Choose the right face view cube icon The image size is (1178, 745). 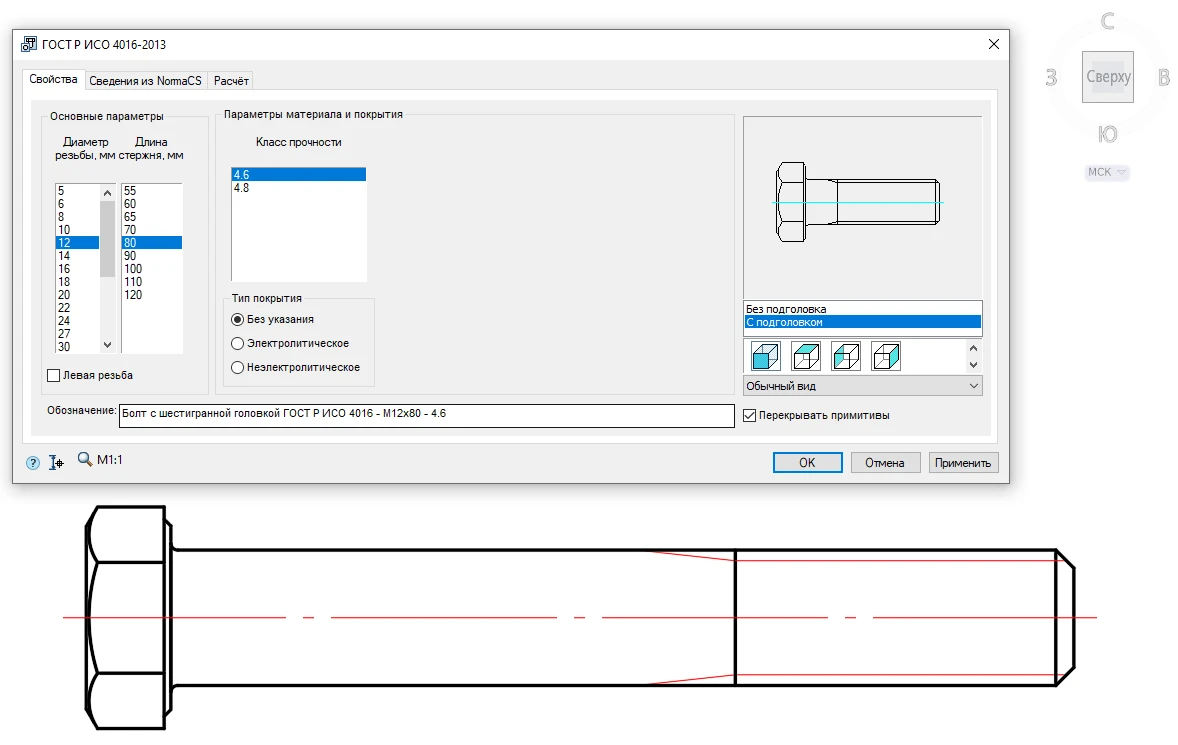click(886, 356)
